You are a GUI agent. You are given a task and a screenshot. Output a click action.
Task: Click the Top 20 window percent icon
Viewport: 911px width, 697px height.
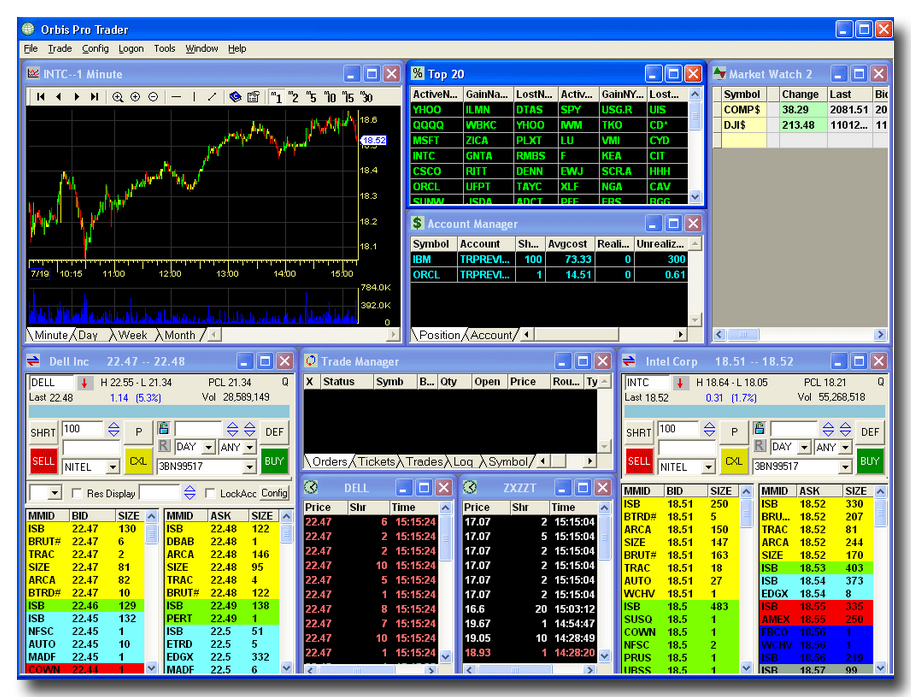pyautogui.click(x=417, y=73)
